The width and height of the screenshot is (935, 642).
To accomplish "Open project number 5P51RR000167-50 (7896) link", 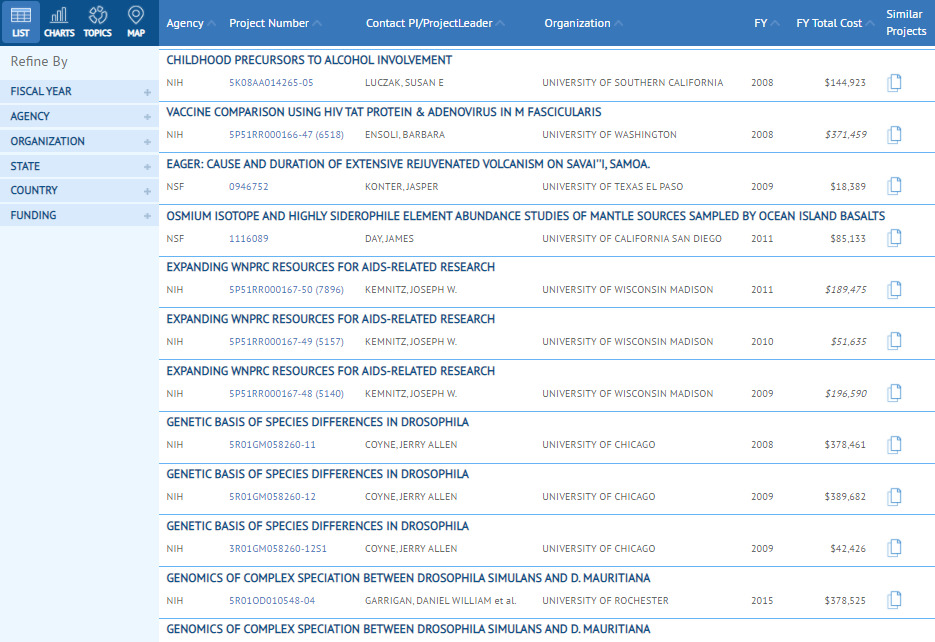I will 286,290.
